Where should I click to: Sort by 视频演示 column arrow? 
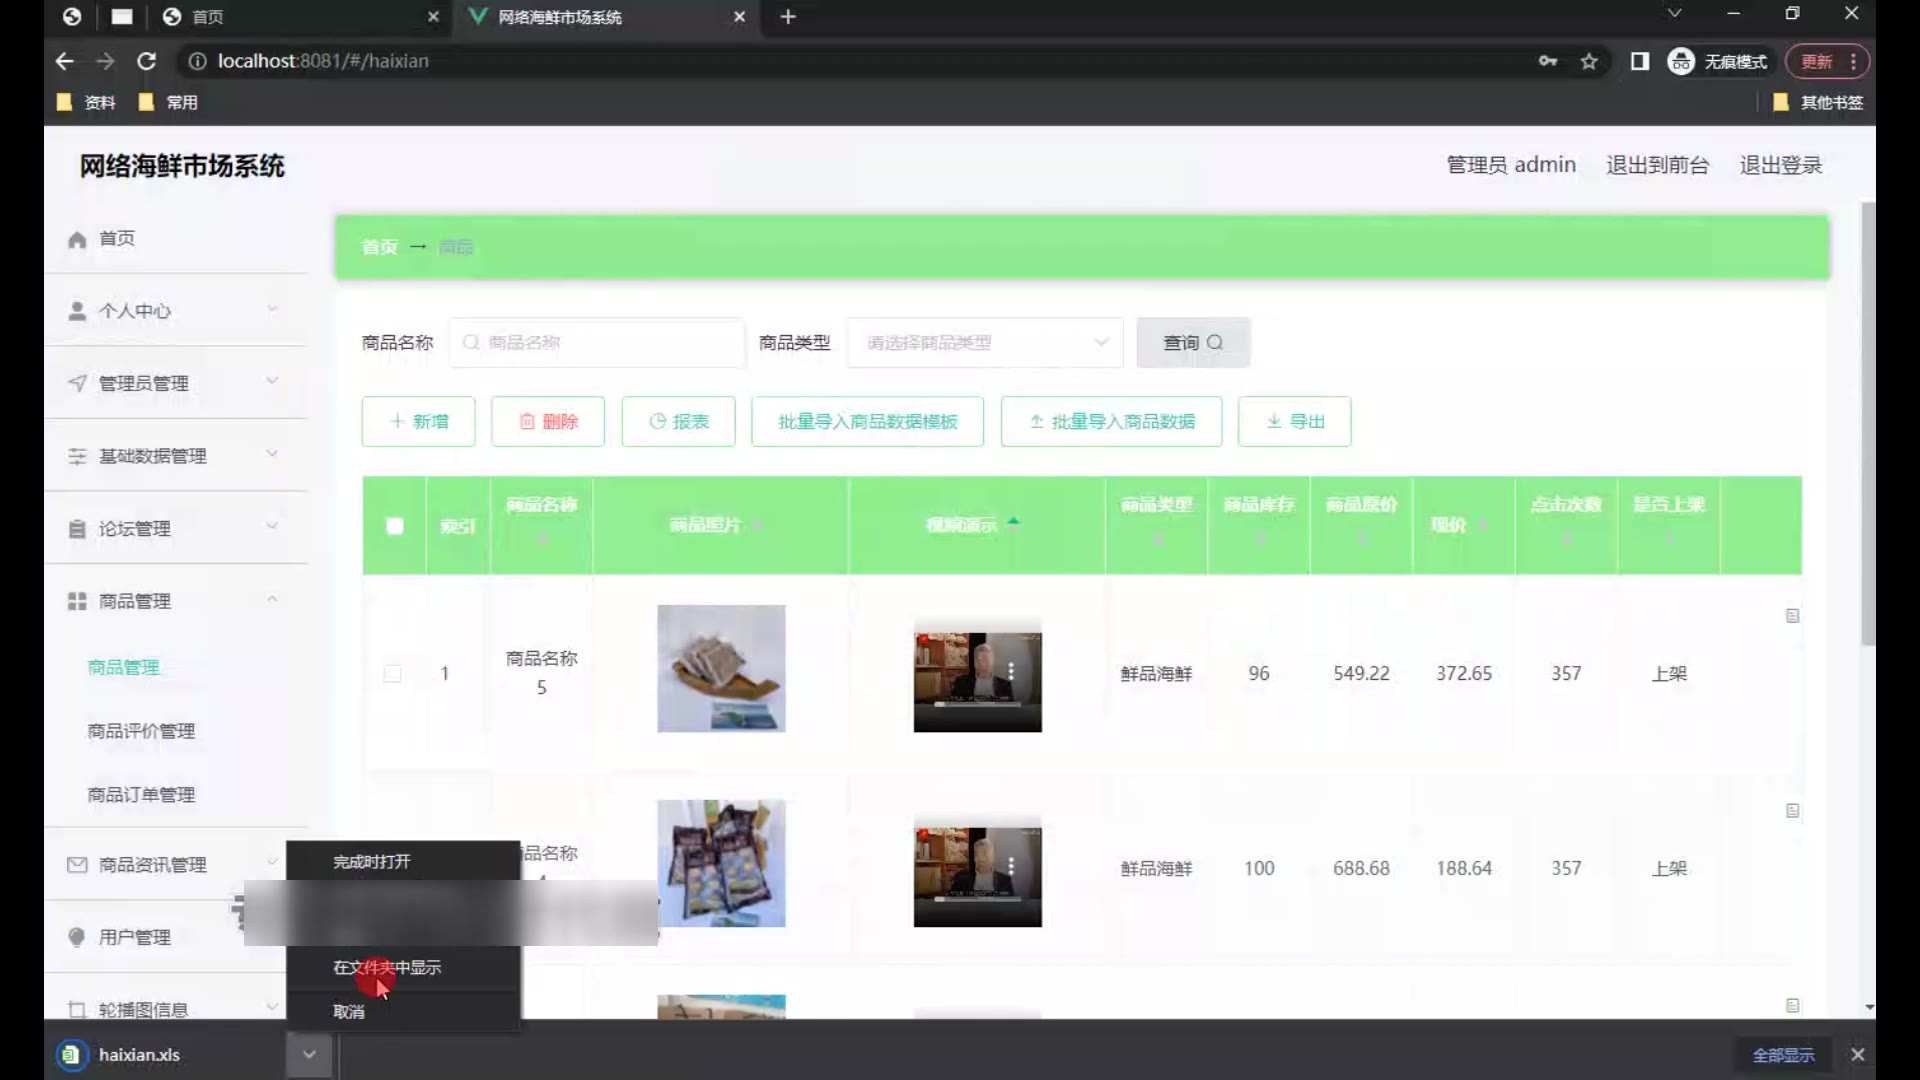click(1013, 521)
